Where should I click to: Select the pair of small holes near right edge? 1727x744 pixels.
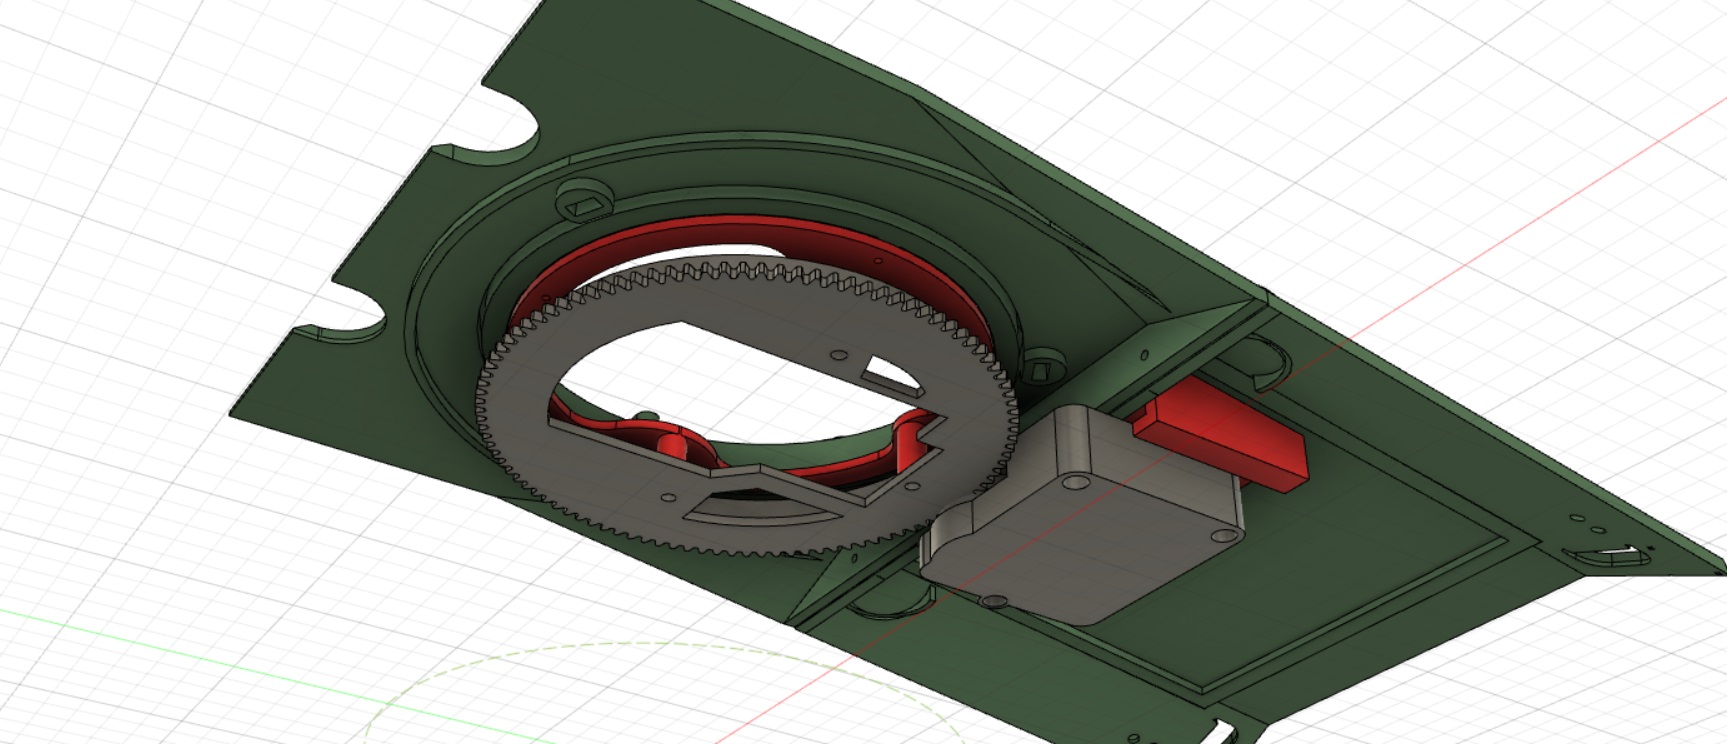[1588, 524]
